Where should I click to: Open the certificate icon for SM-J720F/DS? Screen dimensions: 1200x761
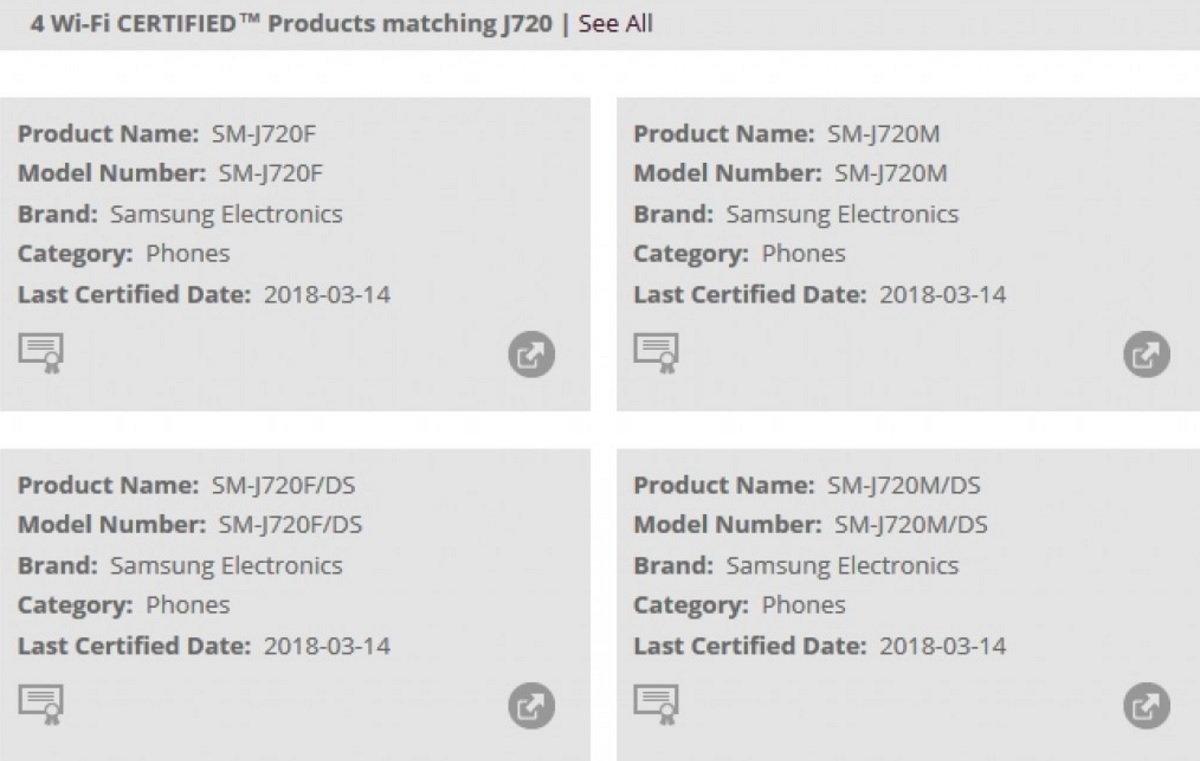(41, 704)
